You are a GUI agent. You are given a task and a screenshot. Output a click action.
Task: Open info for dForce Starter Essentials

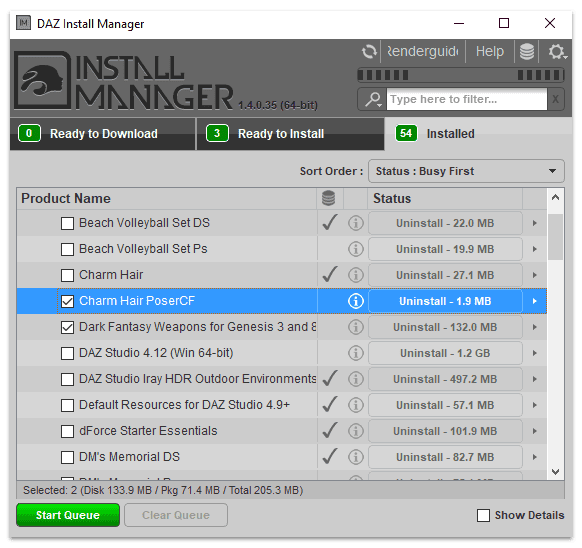[356, 431]
